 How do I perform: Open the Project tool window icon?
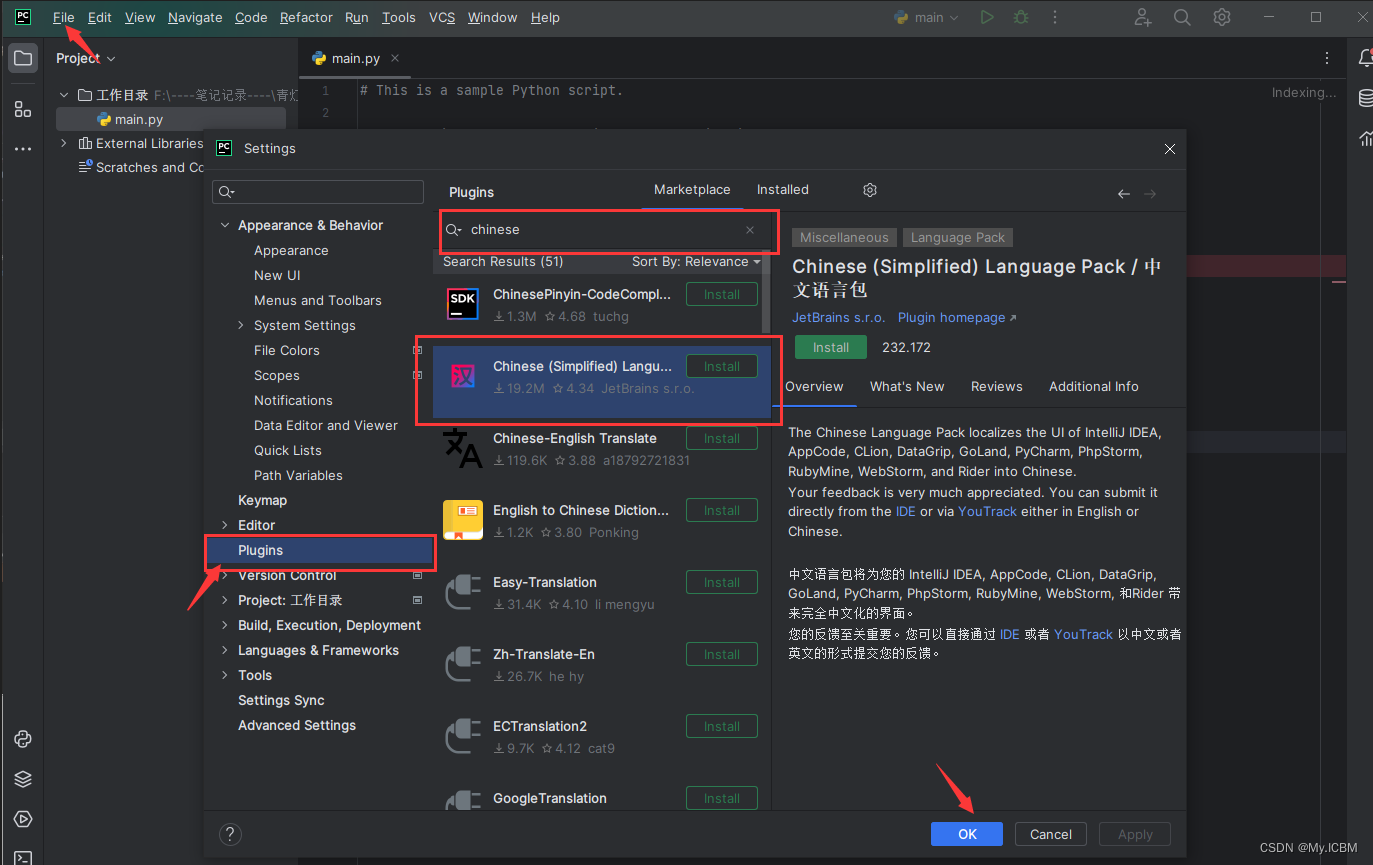pyautogui.click(x=23, y=58)
